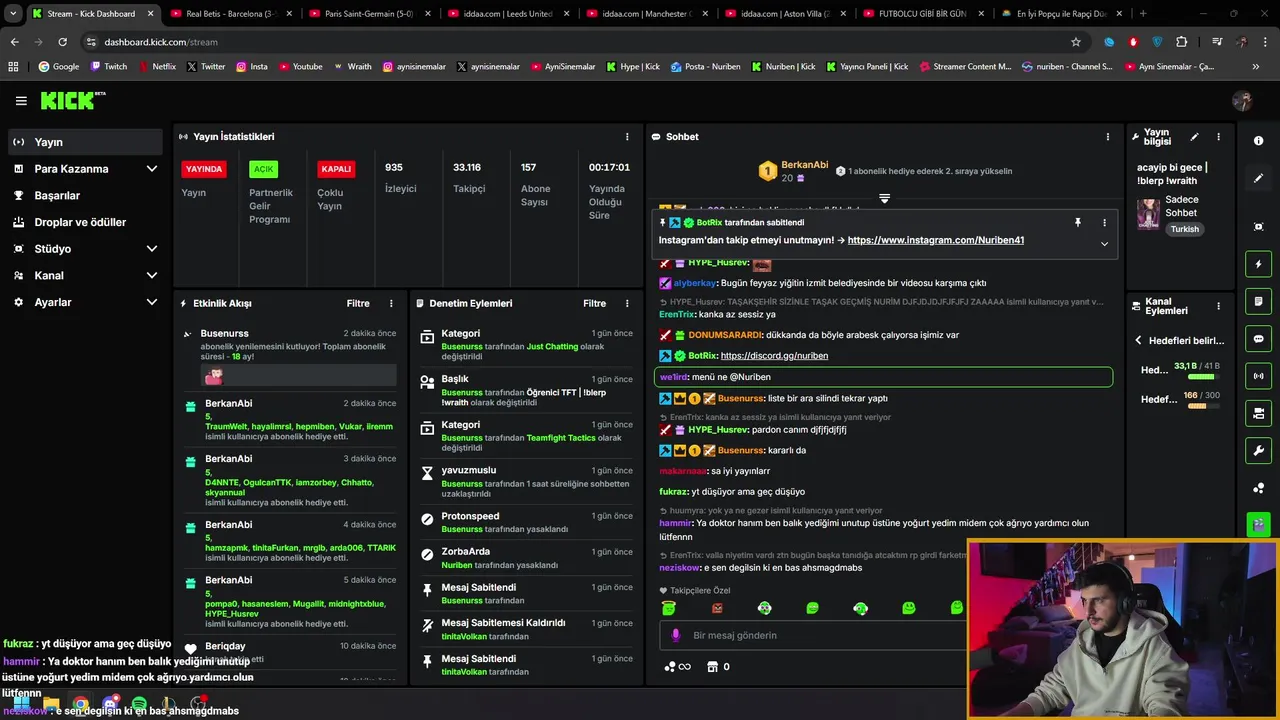Edit stream info with pencil icon
1280x720 pixels.
click(1194, 137)
